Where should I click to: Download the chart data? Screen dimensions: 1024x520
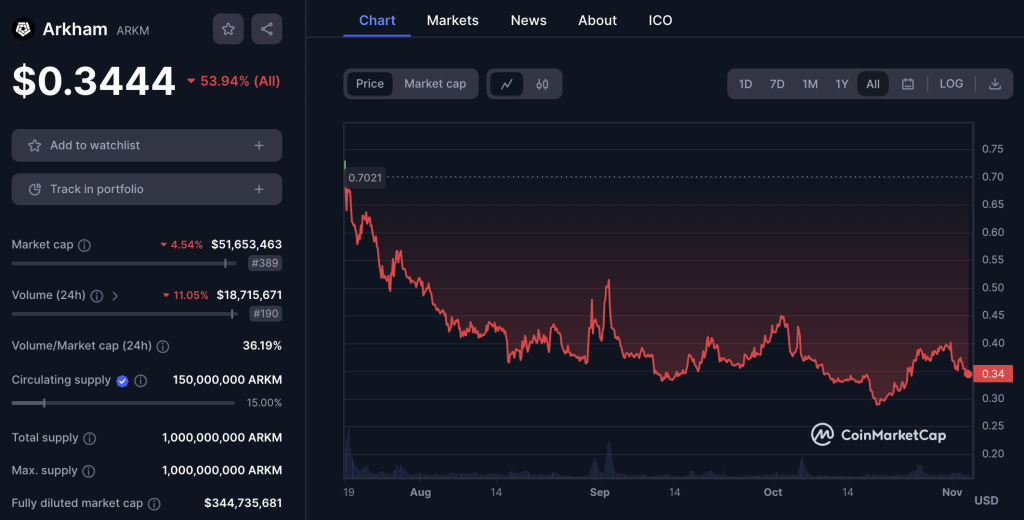pyautogui.click(x=995, y=84)
